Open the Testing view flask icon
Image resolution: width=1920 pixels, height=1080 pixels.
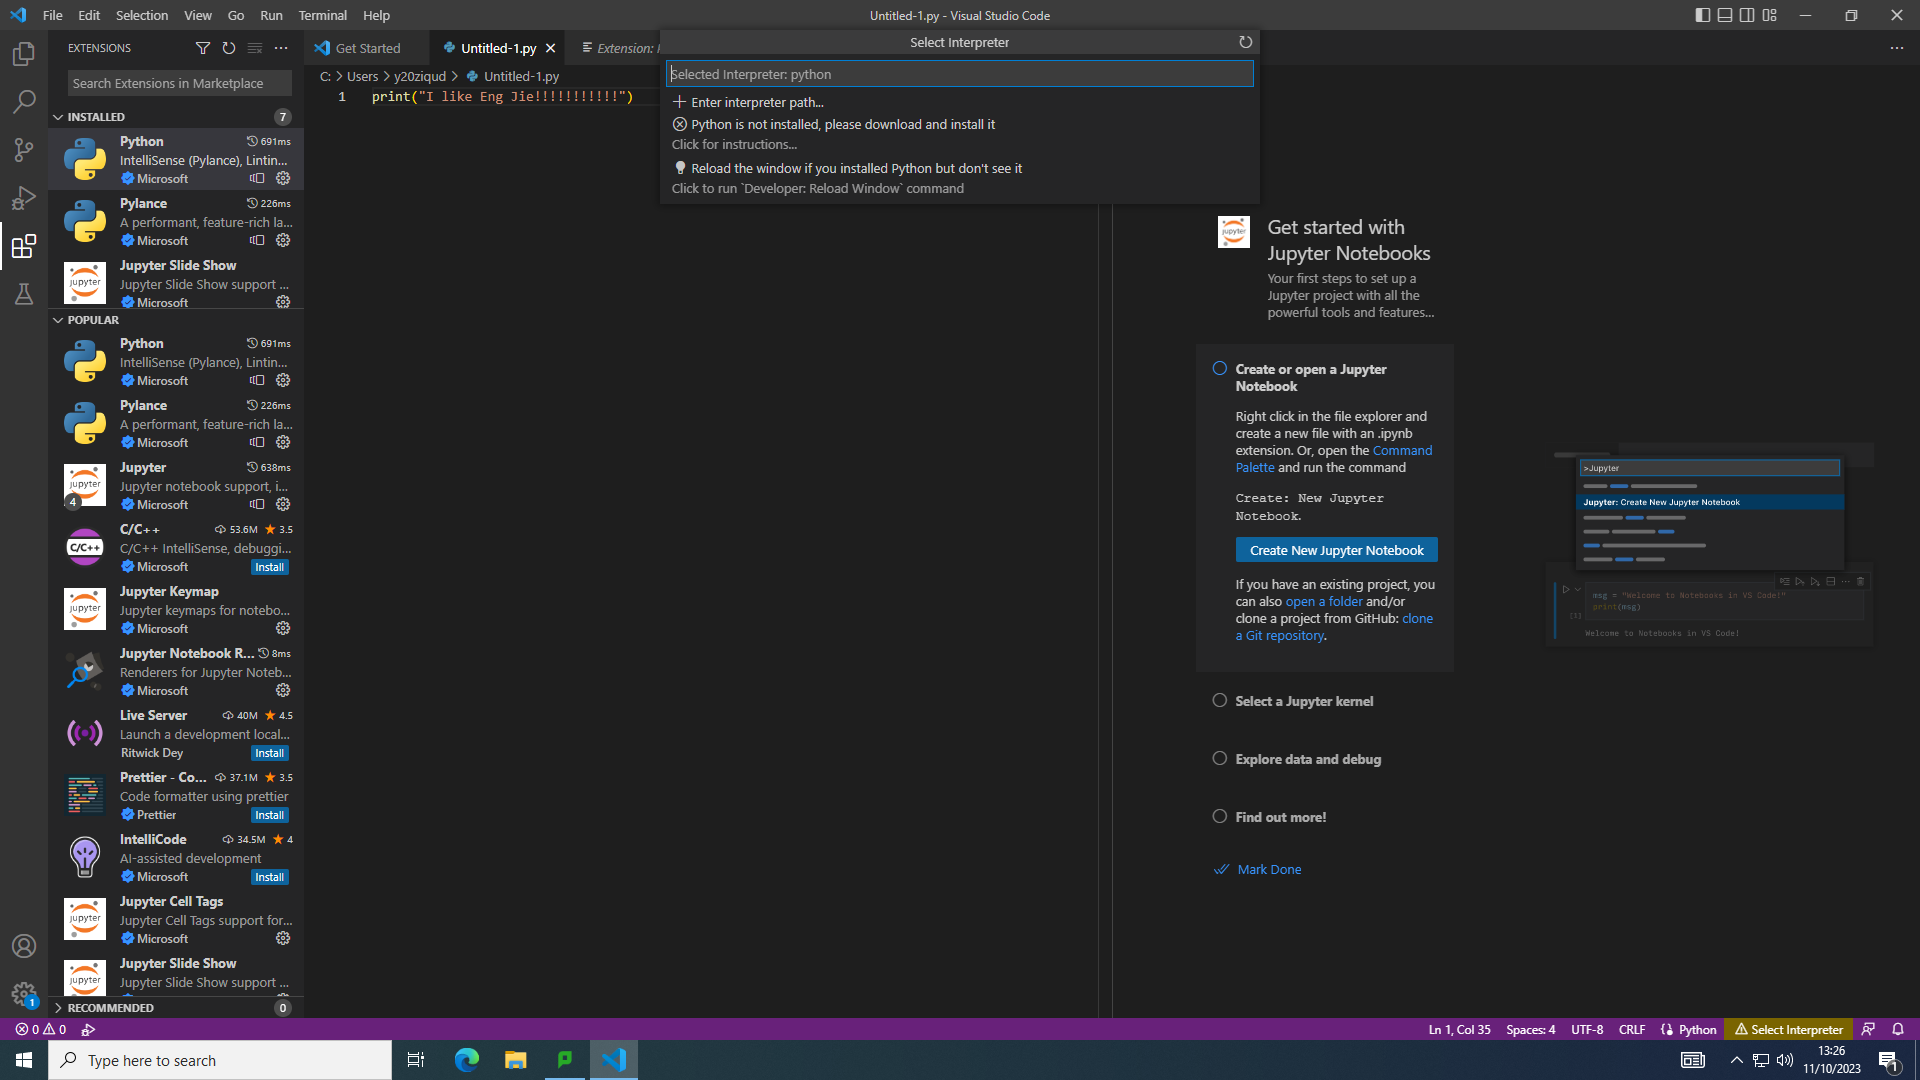tap(24, 294)
